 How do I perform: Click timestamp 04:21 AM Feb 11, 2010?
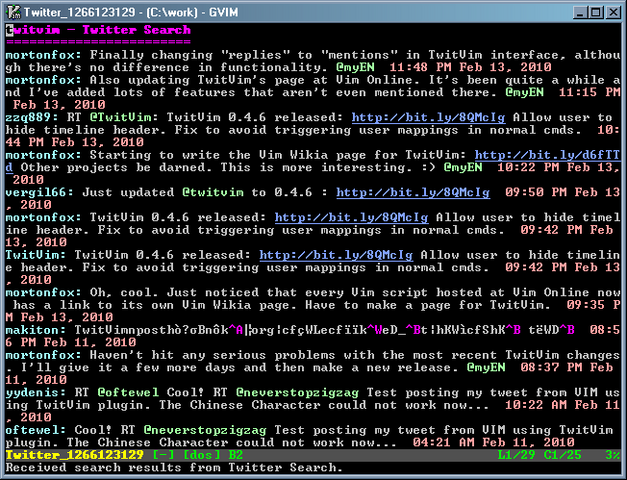tap(493, 442)
